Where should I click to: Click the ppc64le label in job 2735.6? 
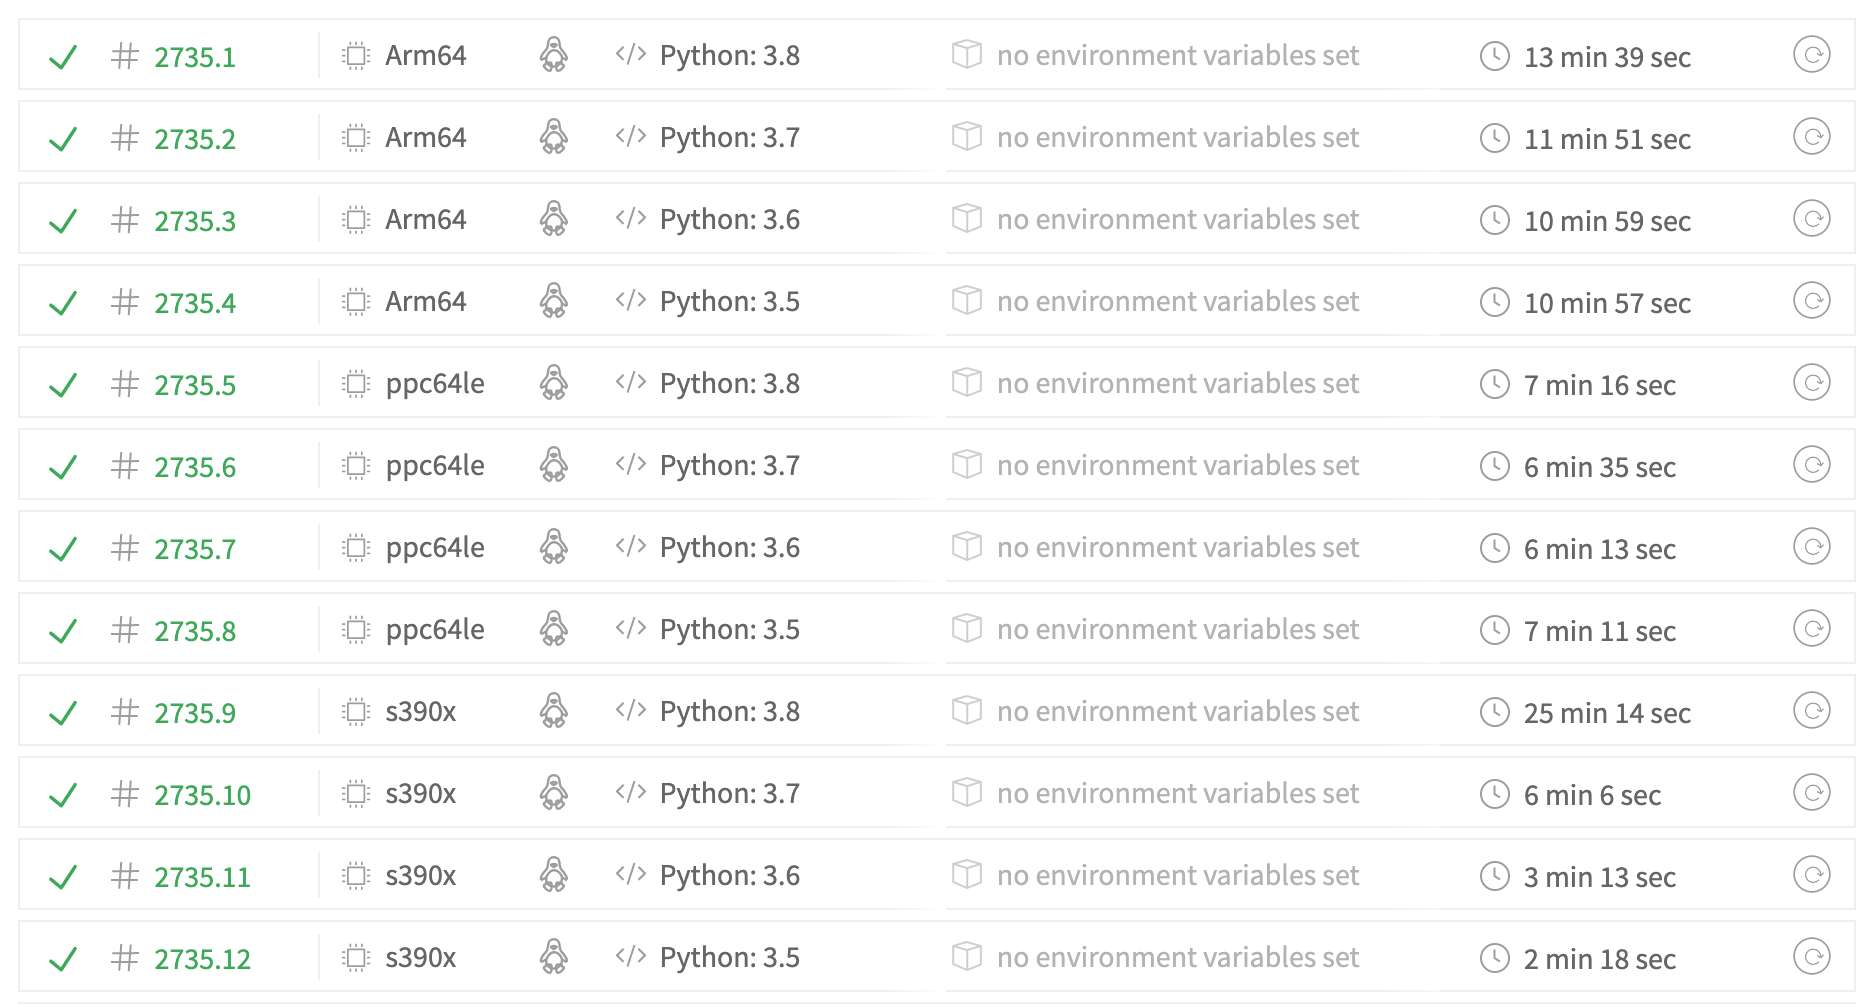coord(435,465)
